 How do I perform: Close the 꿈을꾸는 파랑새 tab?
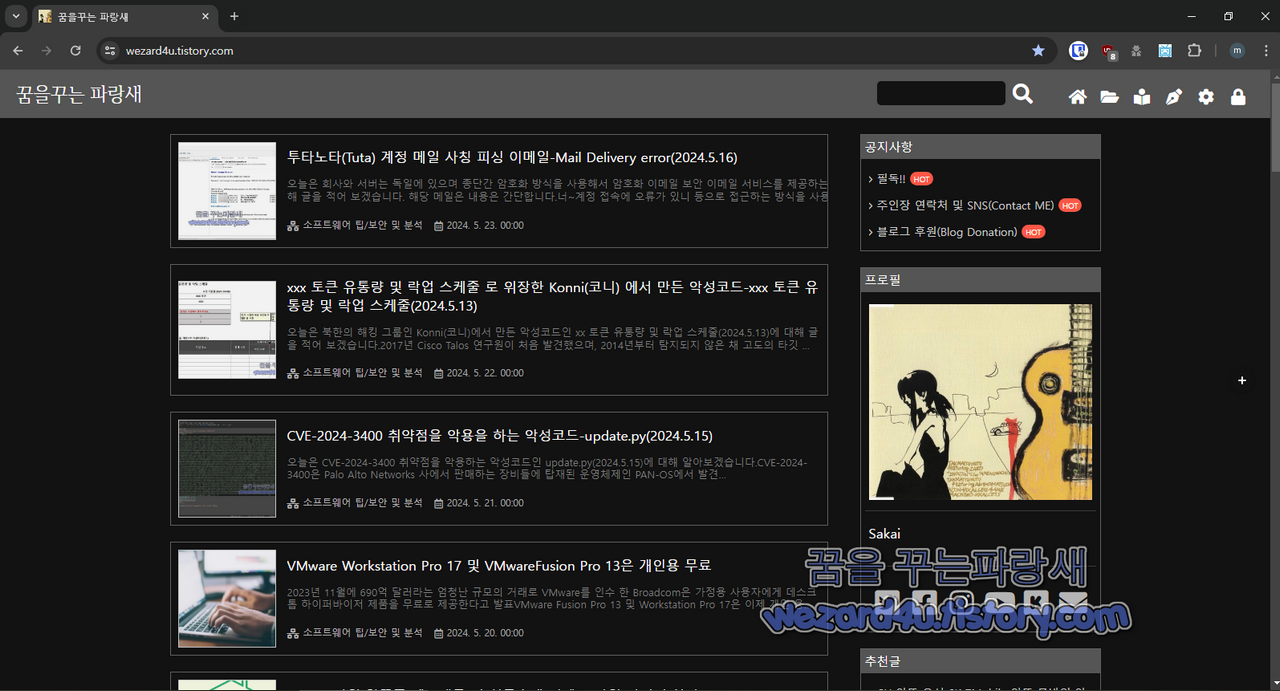coord(205,17)
